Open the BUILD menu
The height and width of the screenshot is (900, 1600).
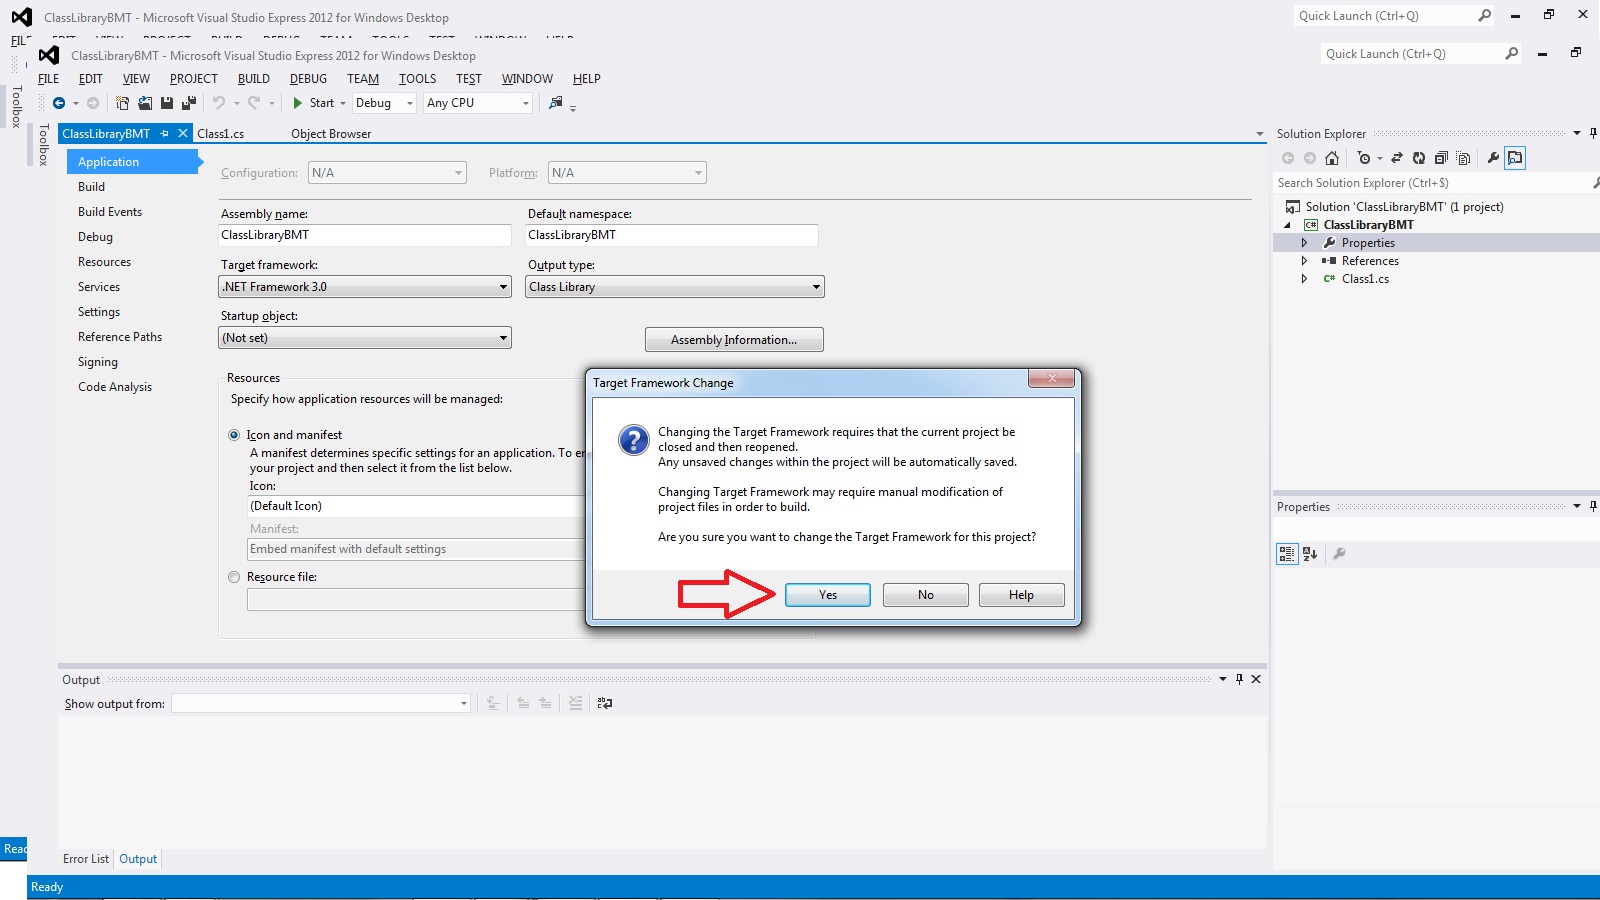254,79
